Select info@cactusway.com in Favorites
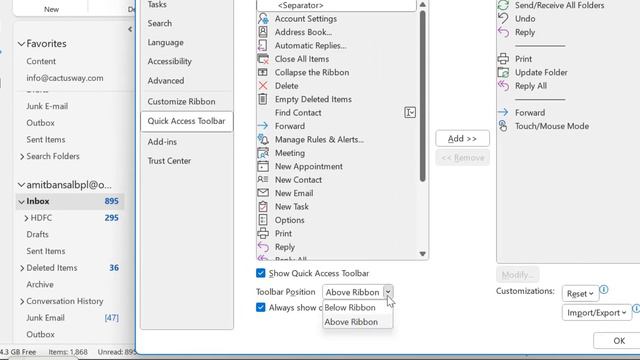The image size is (640, 360). [x=65, y=78]
